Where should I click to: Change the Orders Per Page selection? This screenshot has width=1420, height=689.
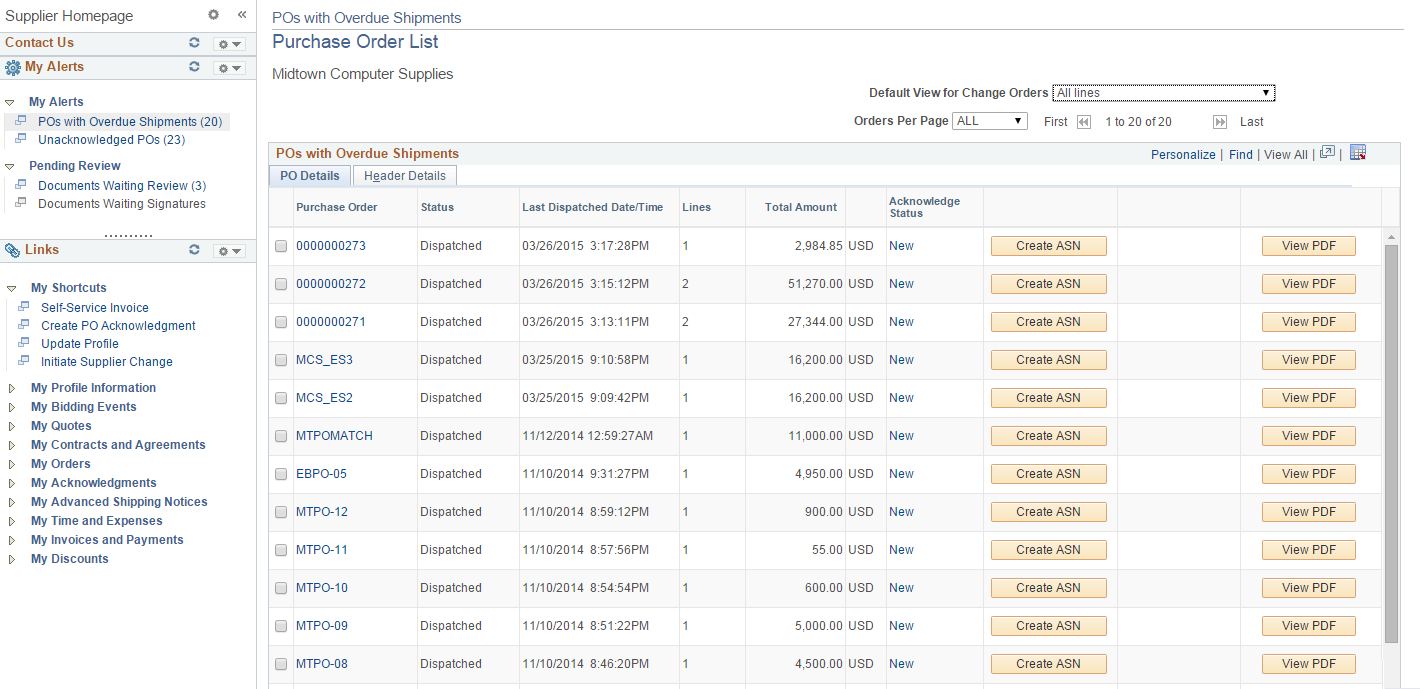(x=989, y=120)
